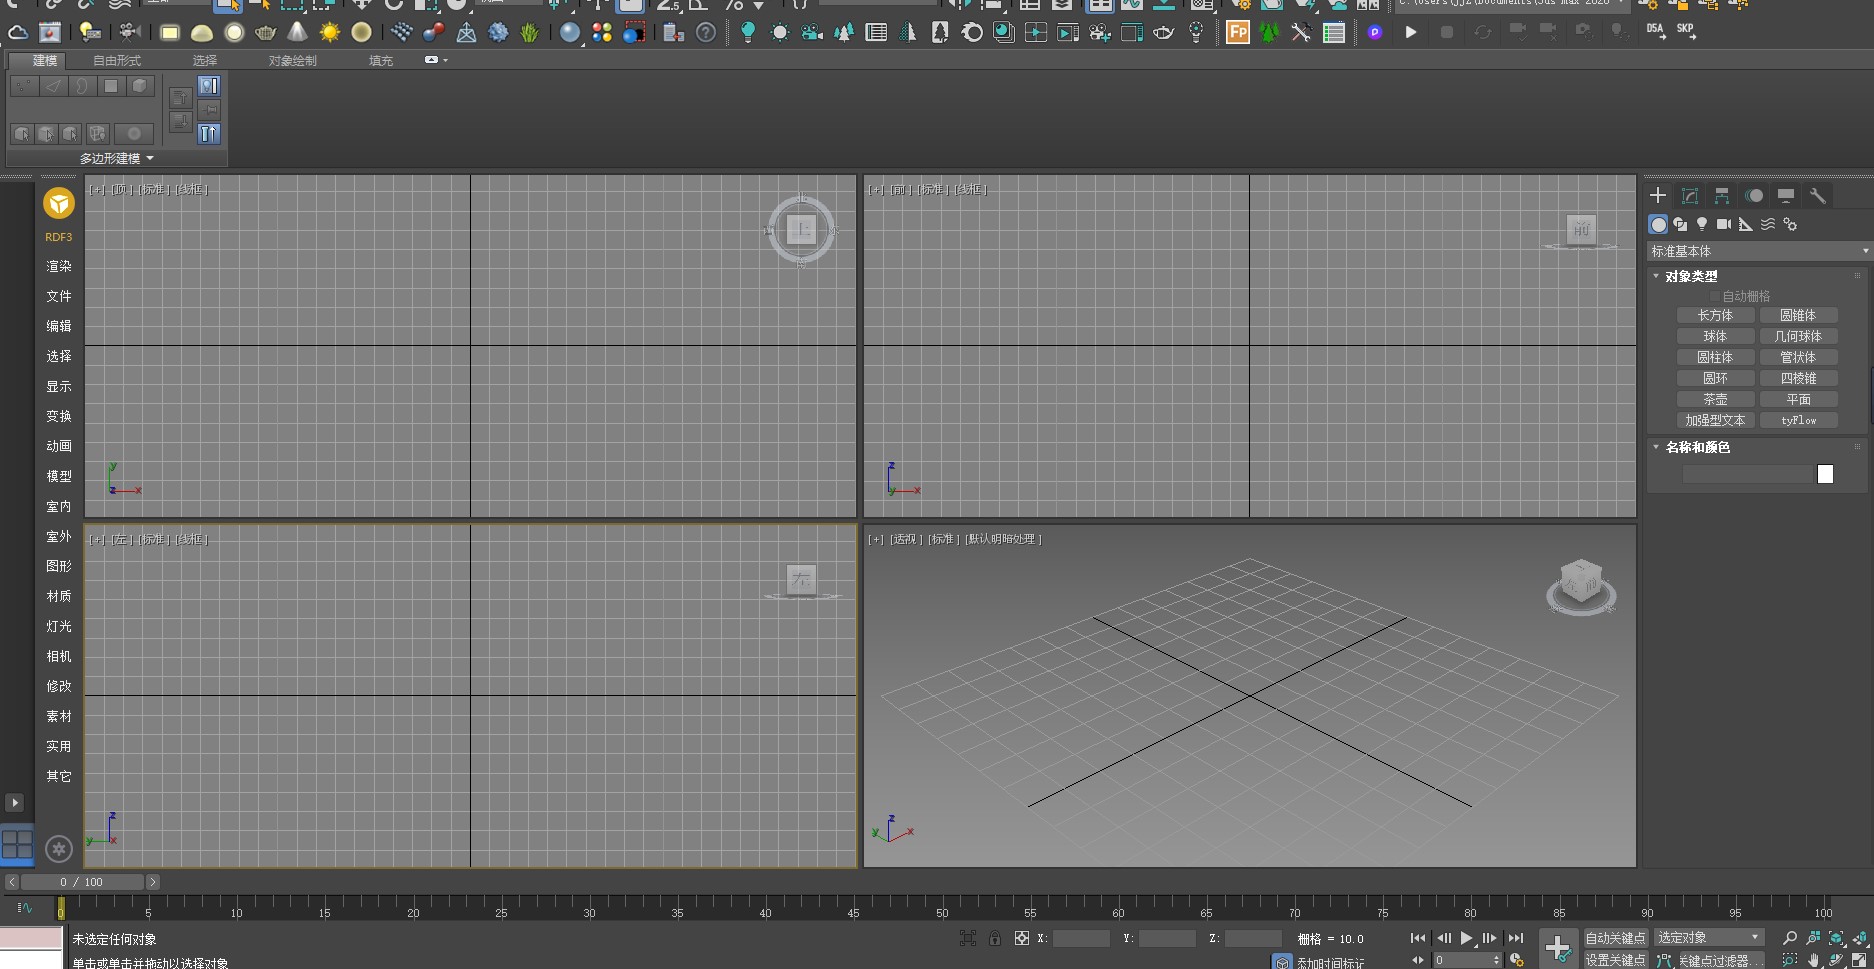1874x969 pixels.
Task: Open the 材质 sidebar menu
Action: coord(59,596)
